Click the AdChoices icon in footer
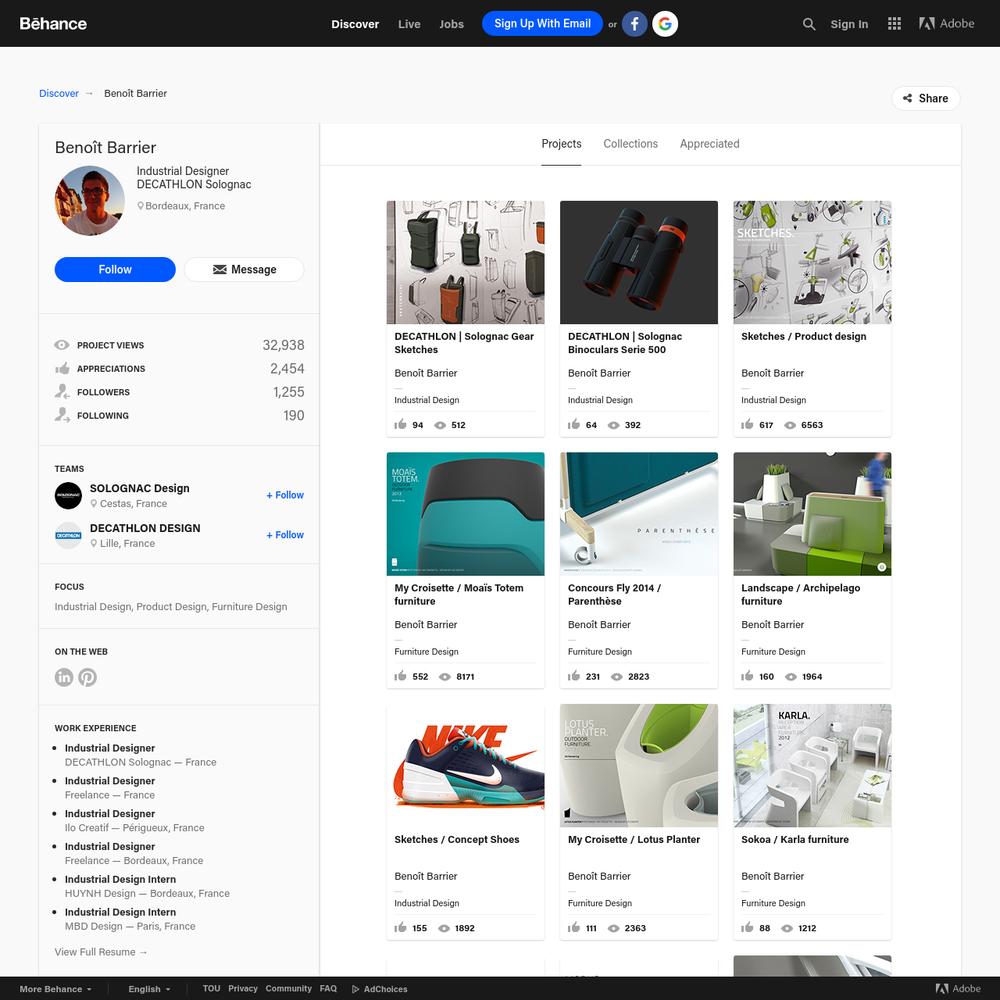The image size is (1000, 1000). [x=356, y=989]
